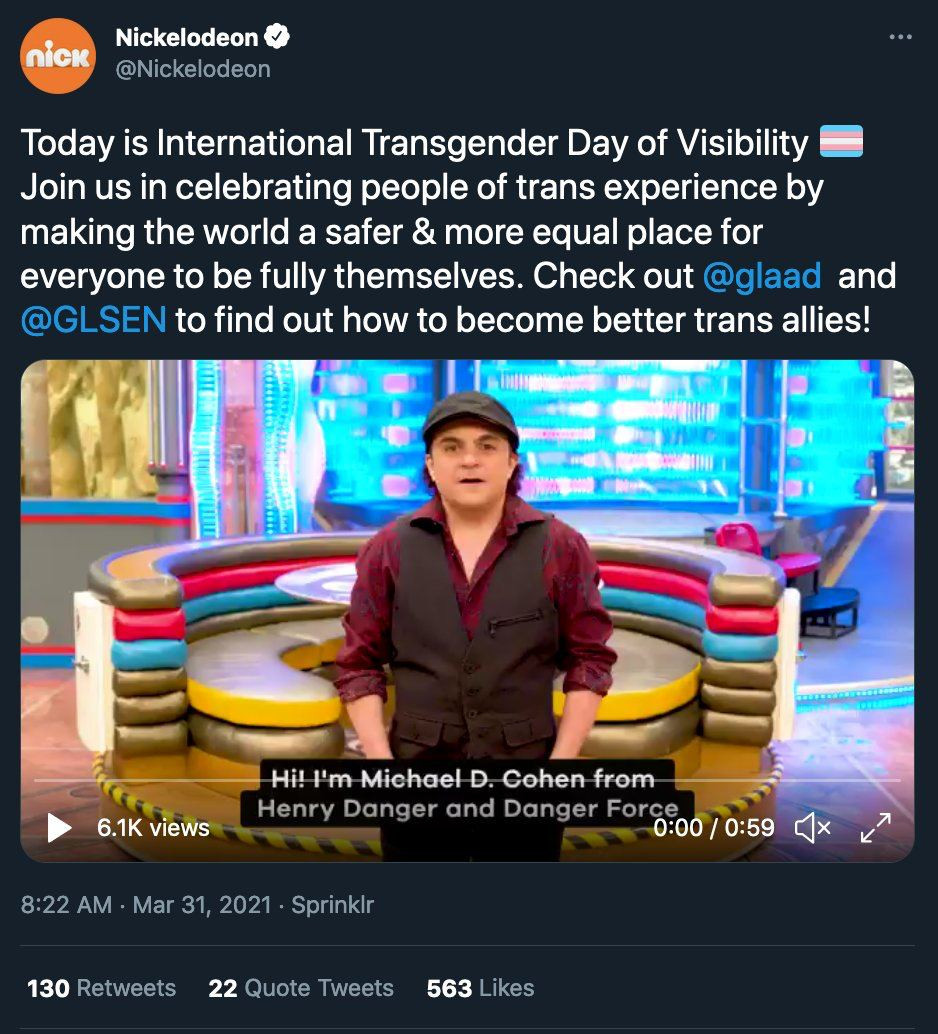
Task: Open the tweet's more options menu
Action: 900,38
